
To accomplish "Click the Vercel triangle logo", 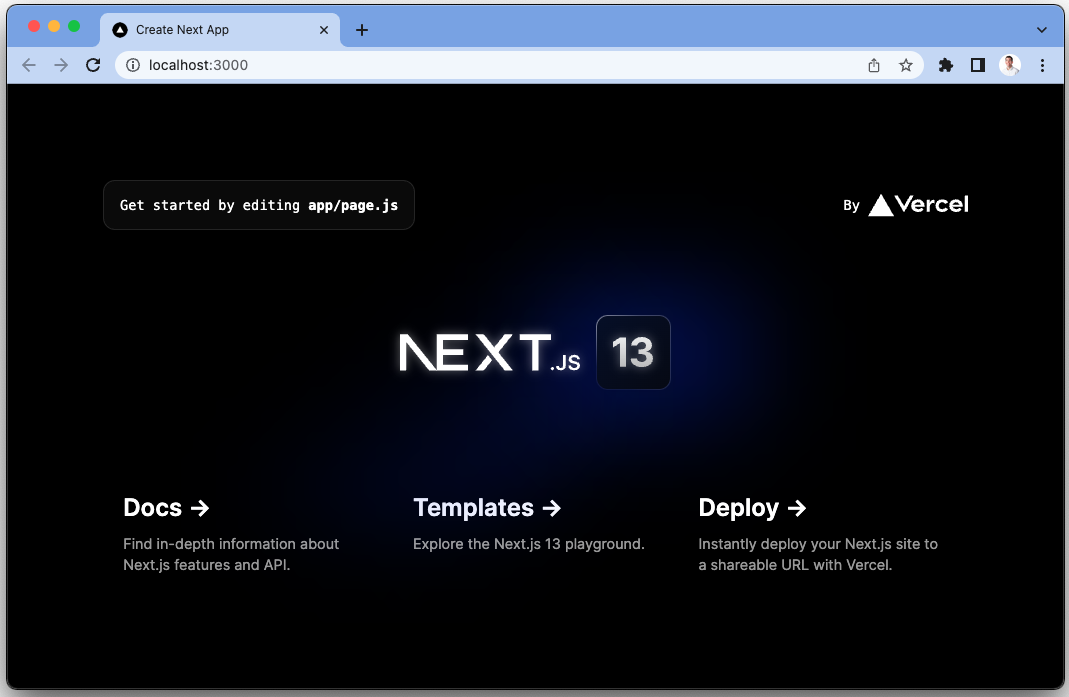I will pos(881,204).
